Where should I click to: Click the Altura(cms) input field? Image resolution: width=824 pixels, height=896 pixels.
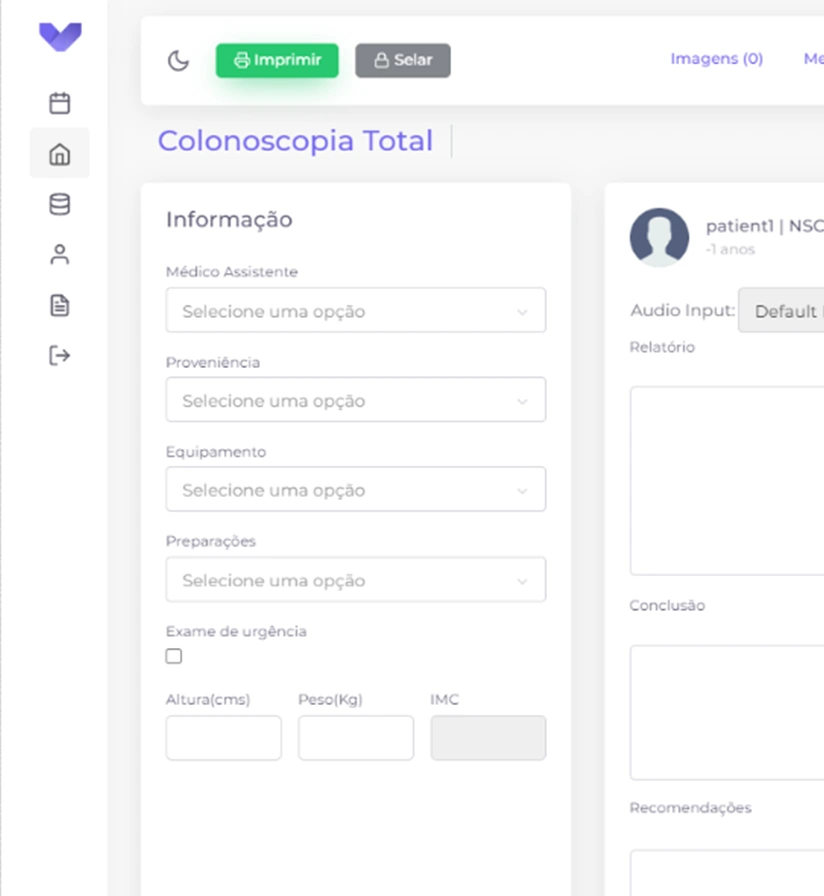point(223,737)
